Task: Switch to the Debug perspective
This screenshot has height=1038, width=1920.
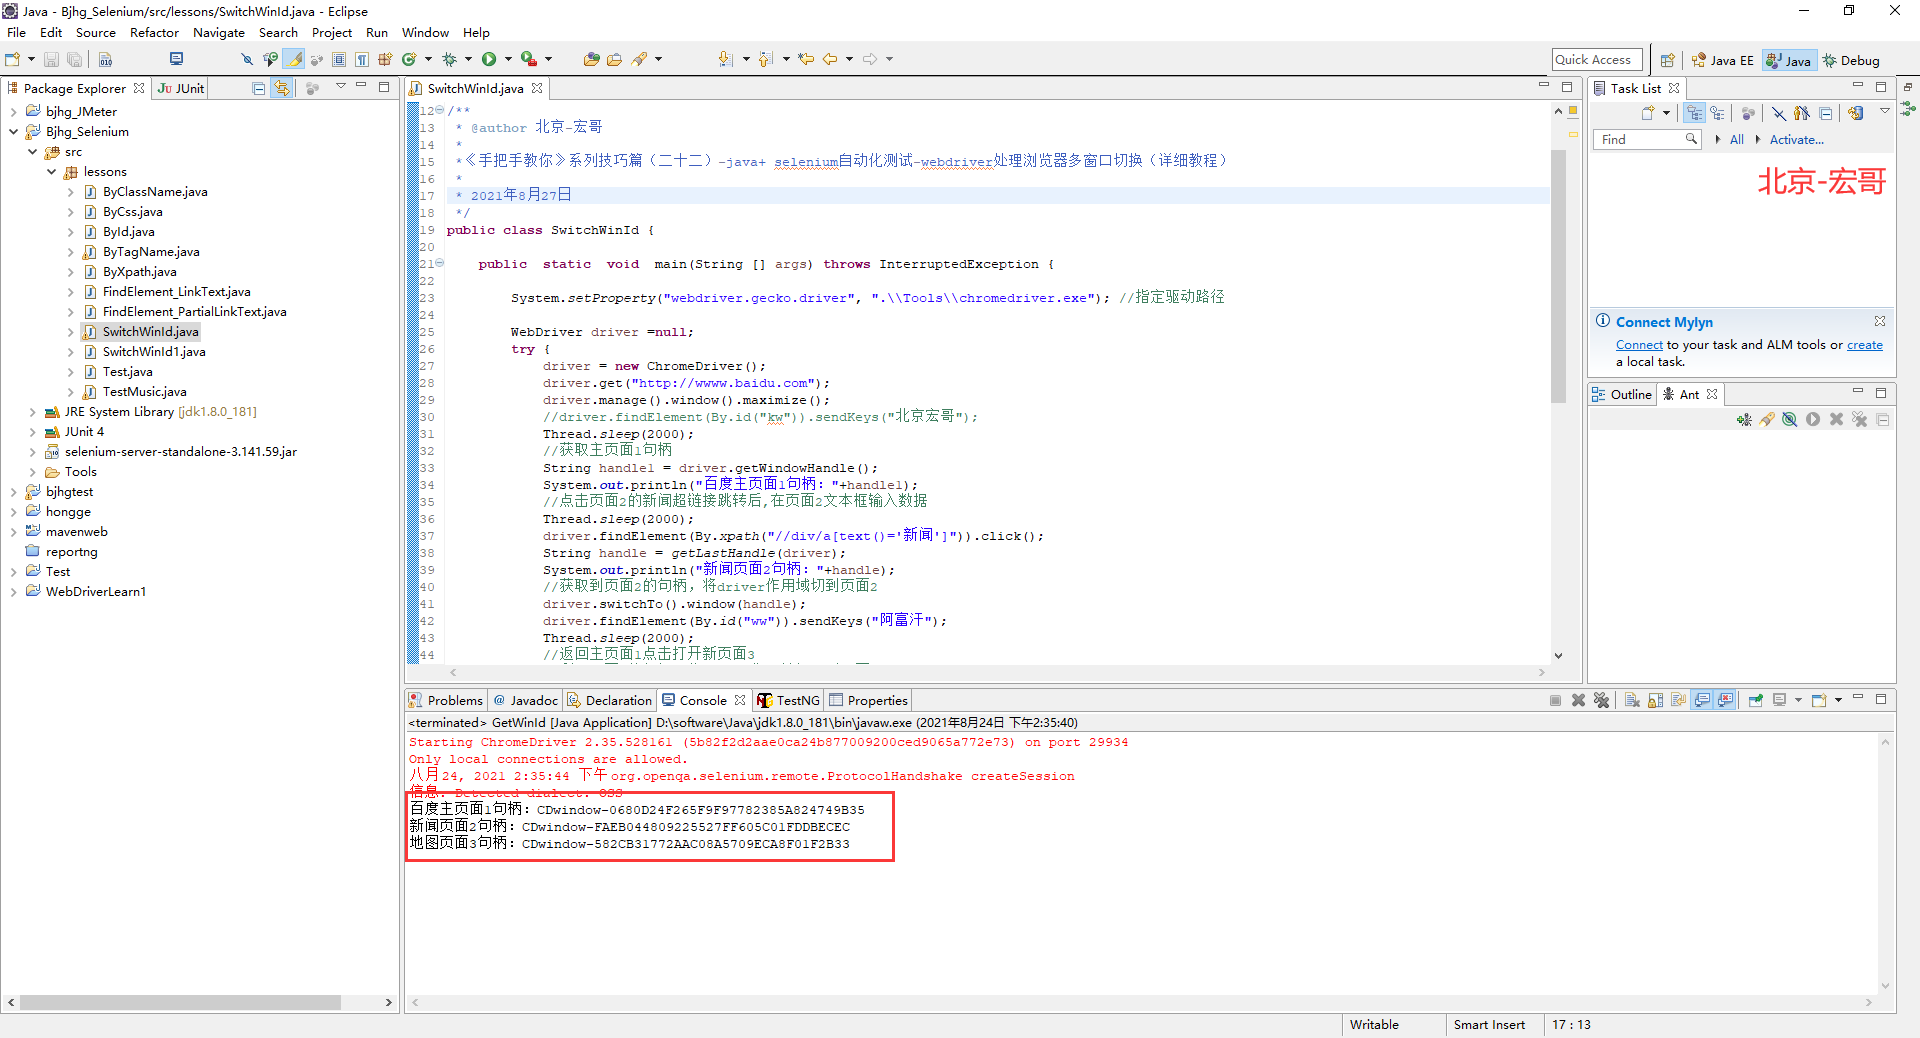Action: point(1851,60)
